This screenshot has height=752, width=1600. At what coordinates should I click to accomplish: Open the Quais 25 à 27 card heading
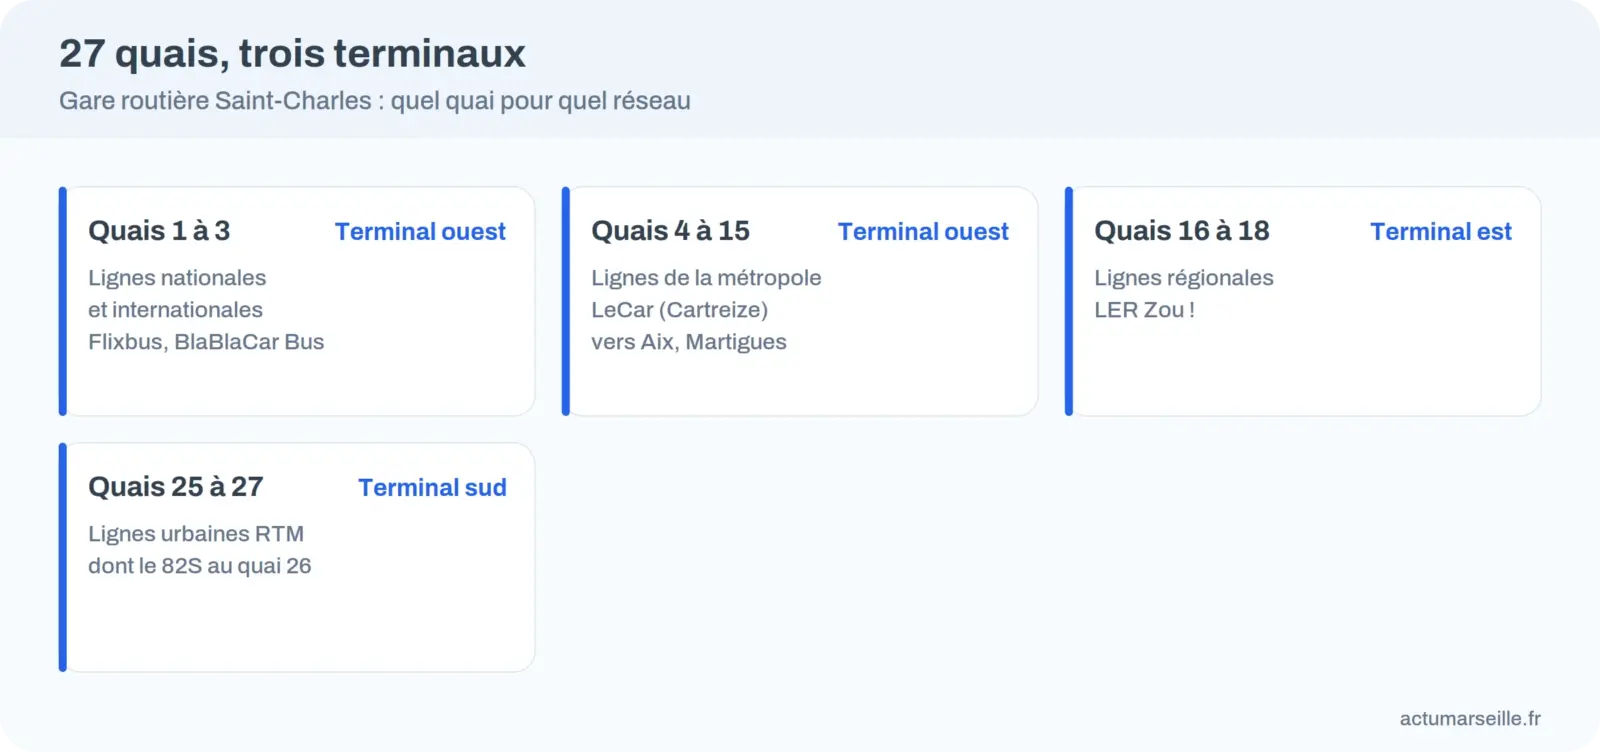pos(176,487)
